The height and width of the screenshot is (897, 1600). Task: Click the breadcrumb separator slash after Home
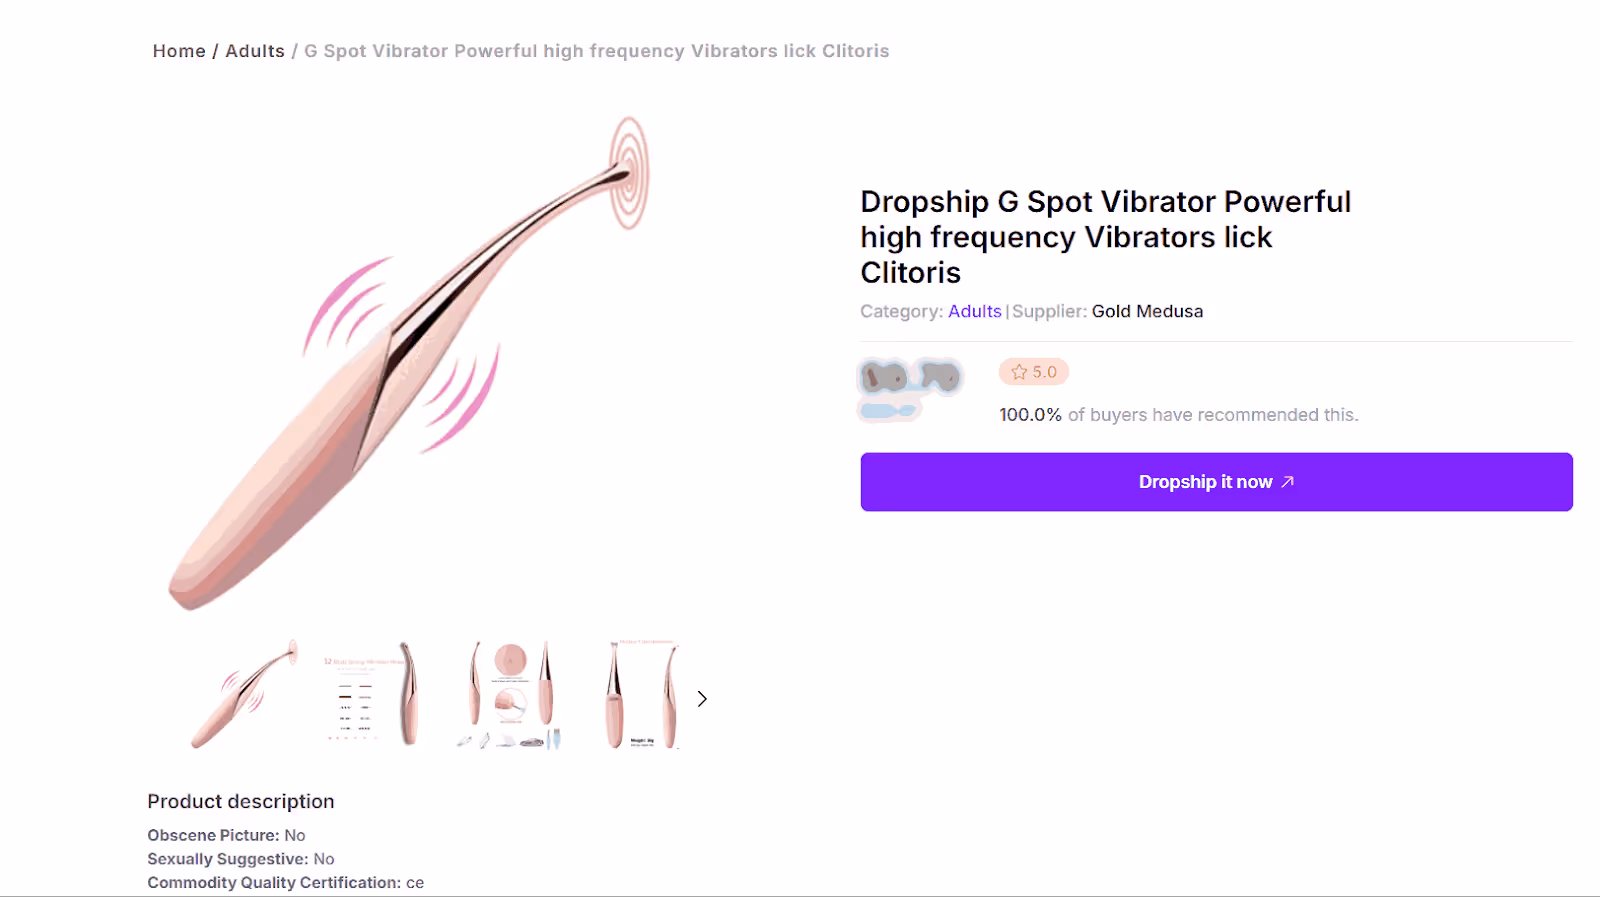215,51
